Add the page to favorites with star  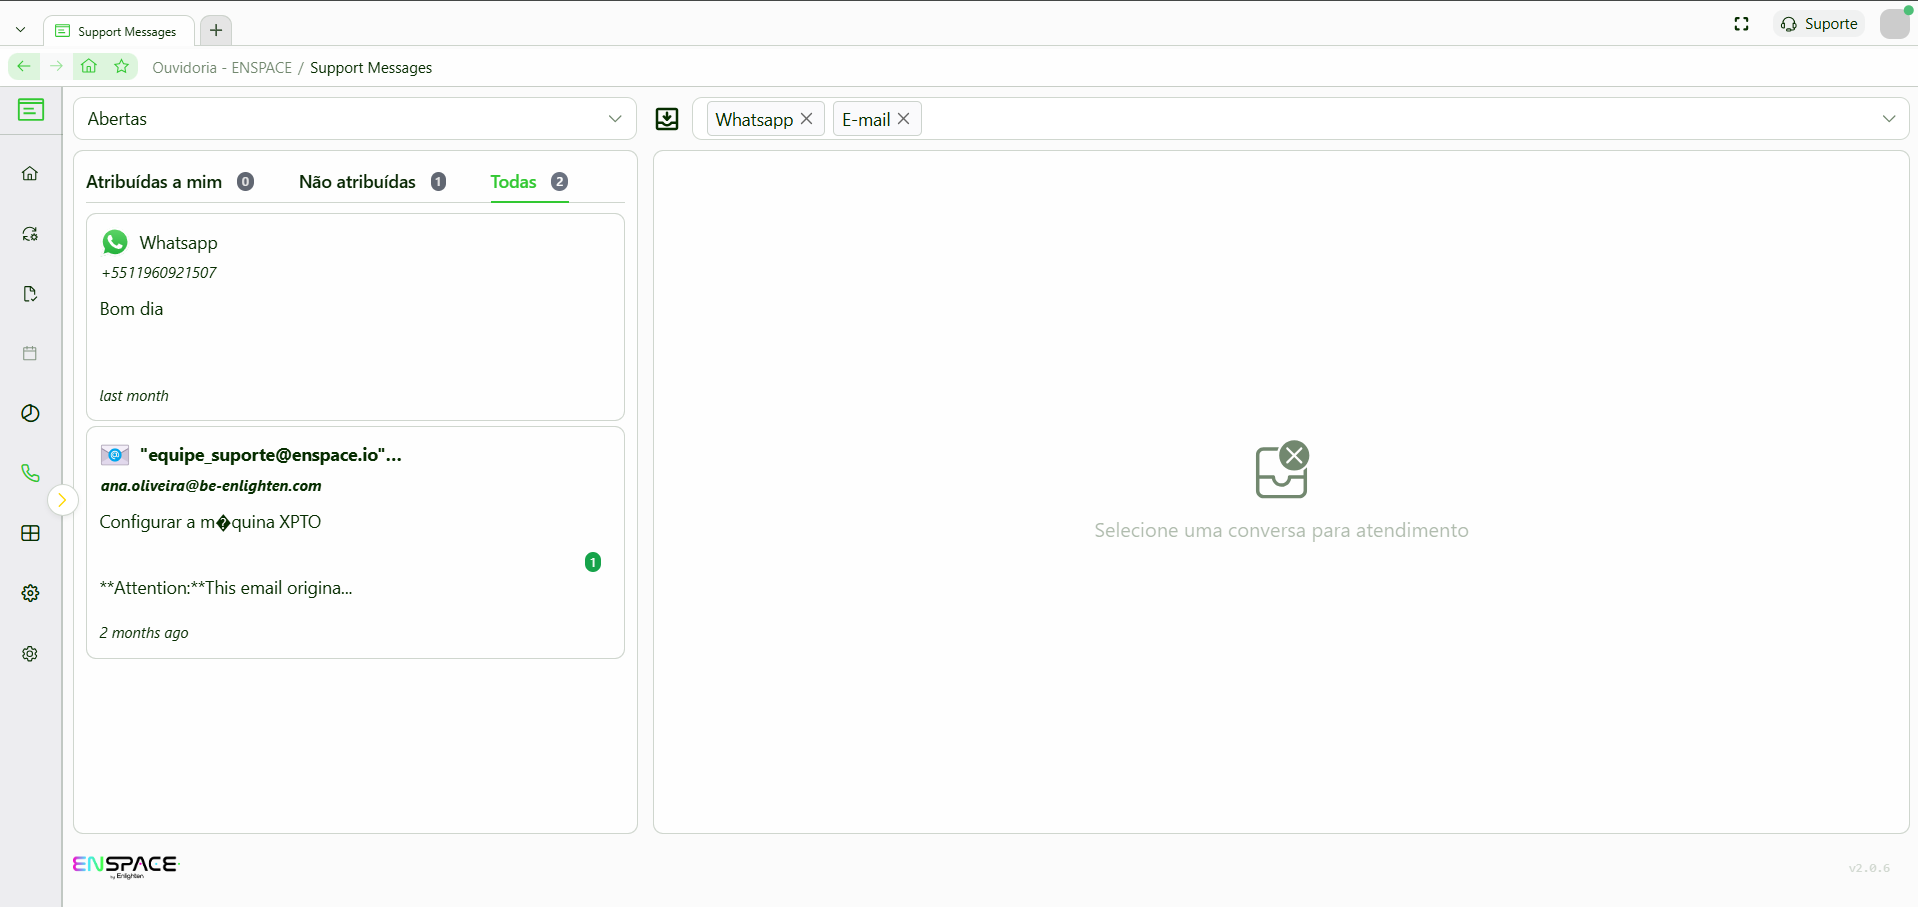[122, 67]
